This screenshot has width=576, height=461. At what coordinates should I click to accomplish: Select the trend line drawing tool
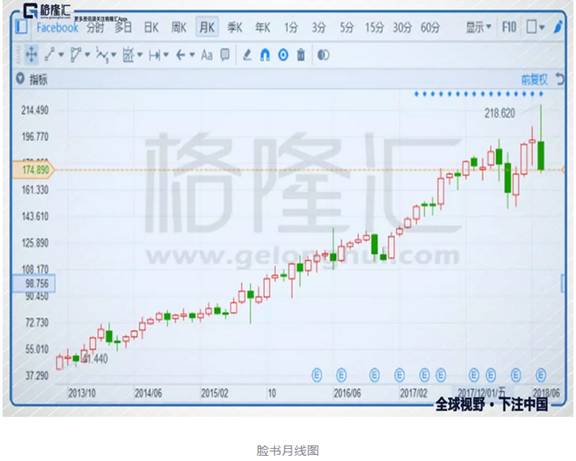(x=50, y=55)
